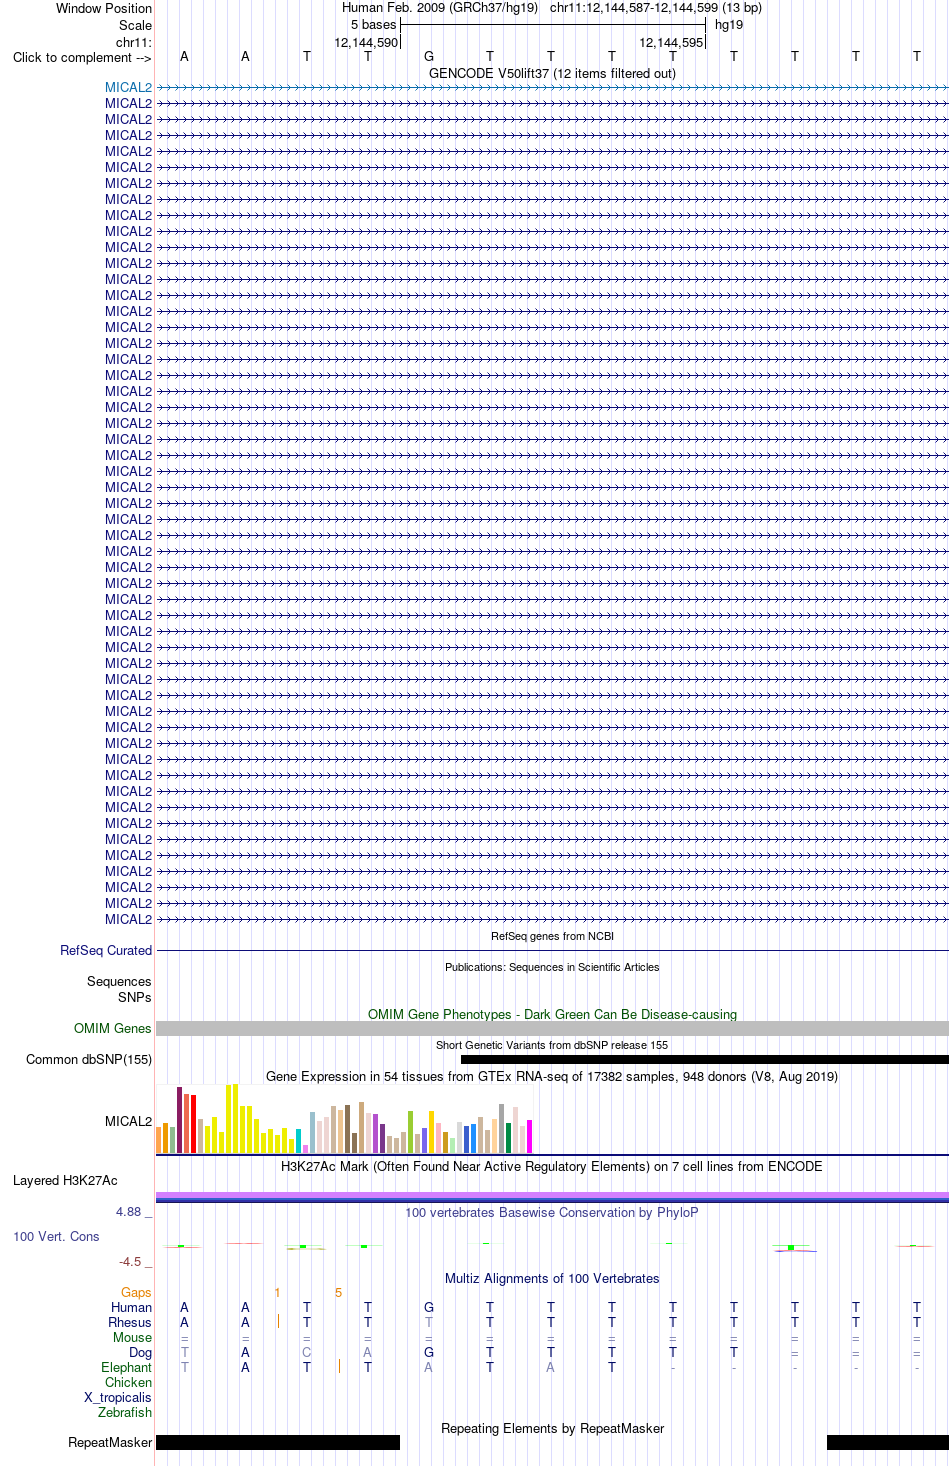Click the C base in Dog row
The image size is (950, 1466).
pos(307,1352)
